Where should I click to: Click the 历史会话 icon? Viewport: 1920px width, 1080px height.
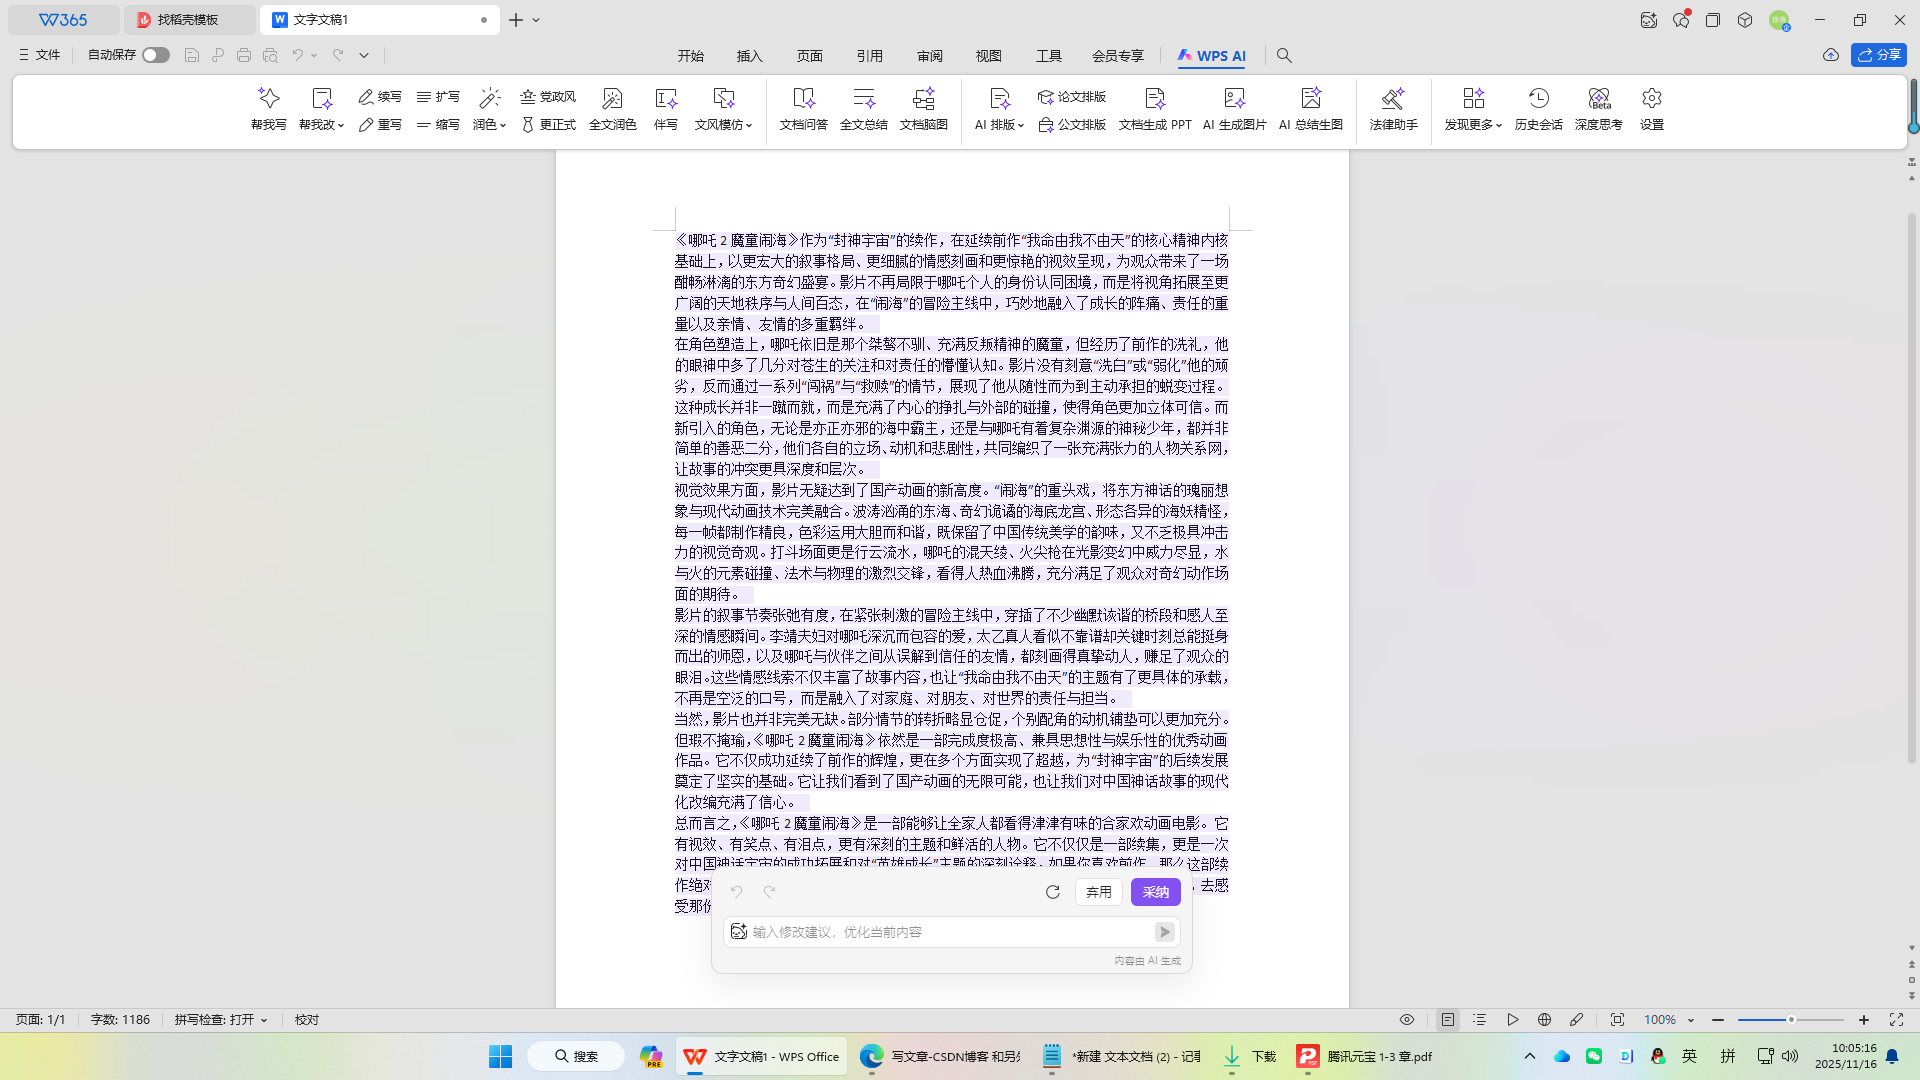pyautogui.click(x=1537, y=110)
